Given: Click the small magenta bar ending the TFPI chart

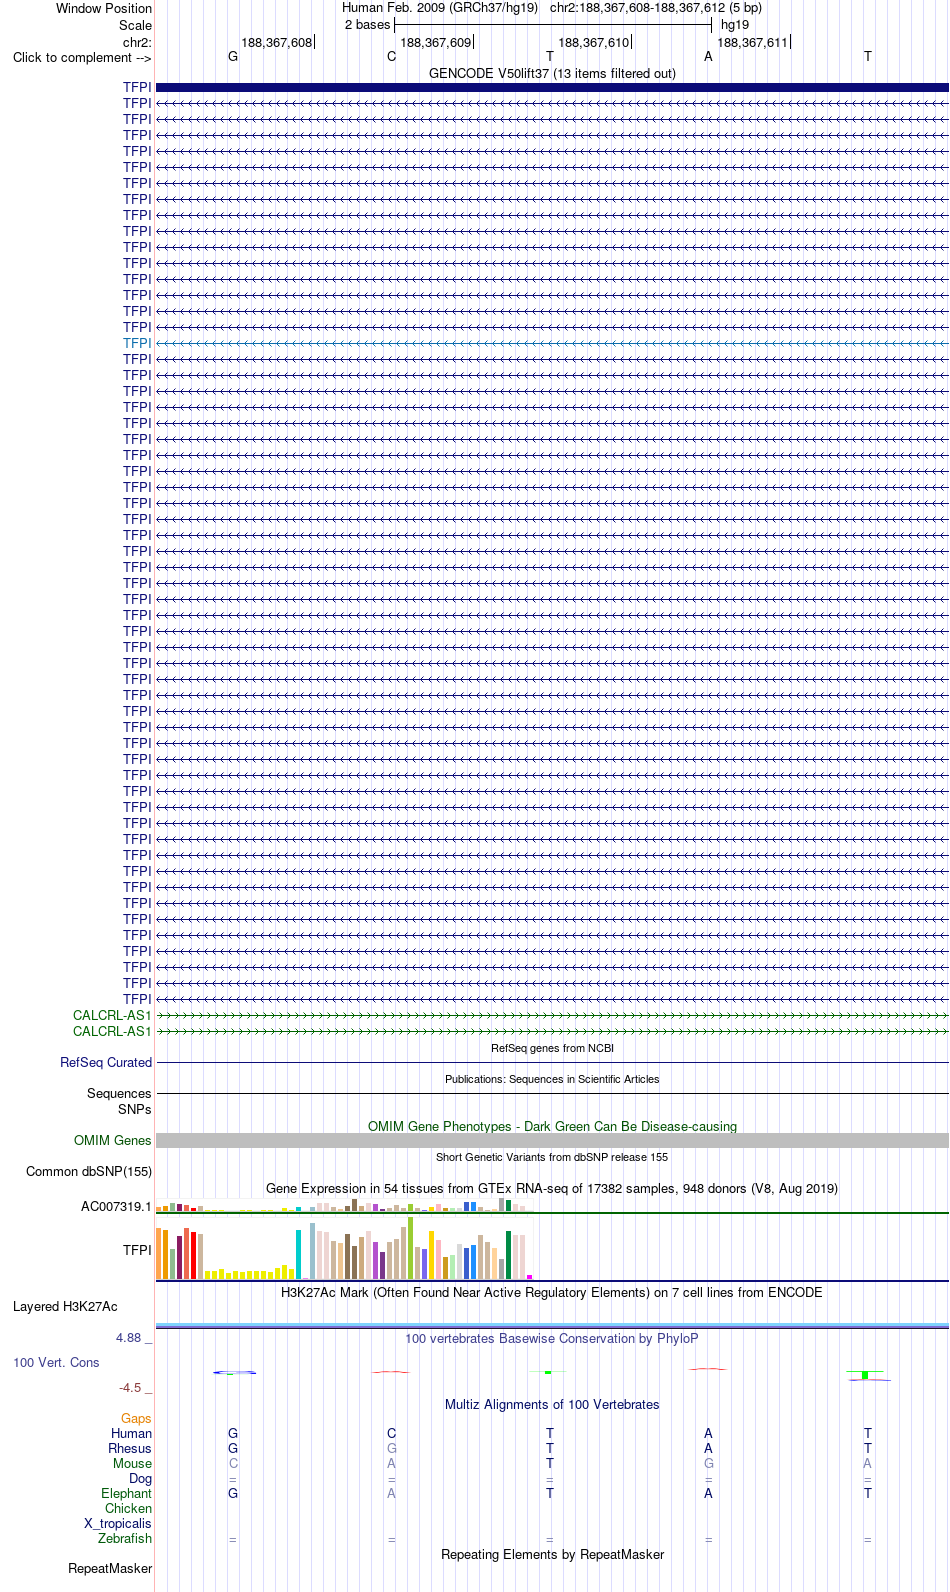Looking at the screenshot, I should pyautogui.click(x=529, y=1277).
